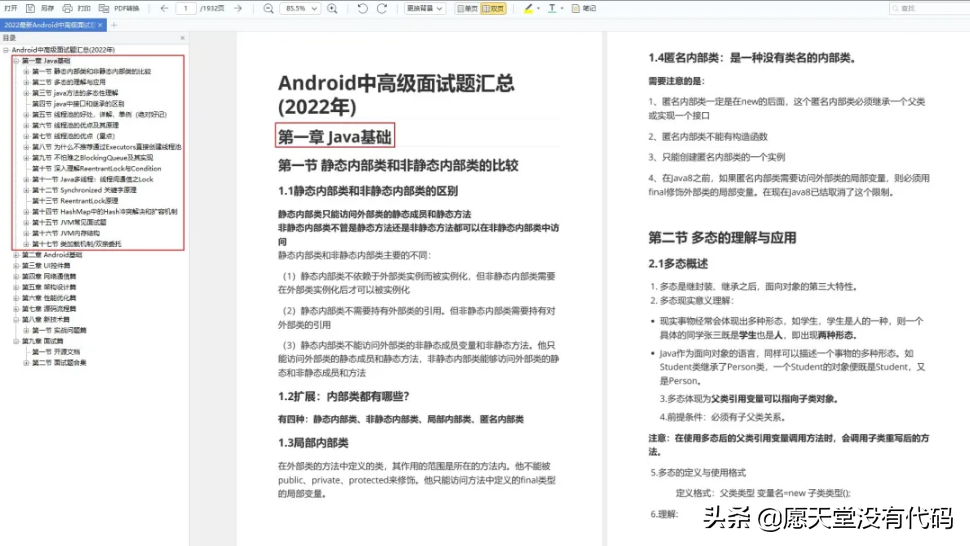This screenshot has height=546, width=970.
Task: Click the page number input field
Action: [185, 8]
